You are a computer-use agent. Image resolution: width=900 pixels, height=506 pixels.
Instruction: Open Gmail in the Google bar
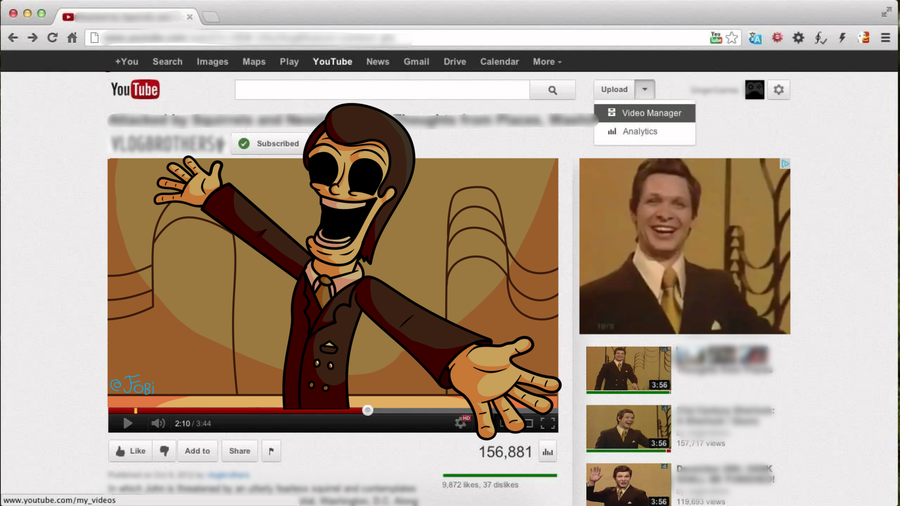[416, 61]
